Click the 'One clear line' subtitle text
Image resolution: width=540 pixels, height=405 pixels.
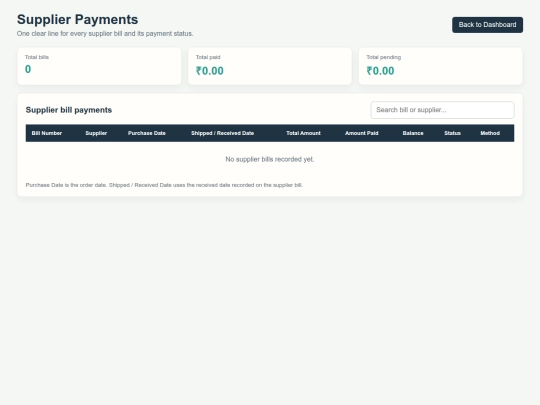coord(105,33)
